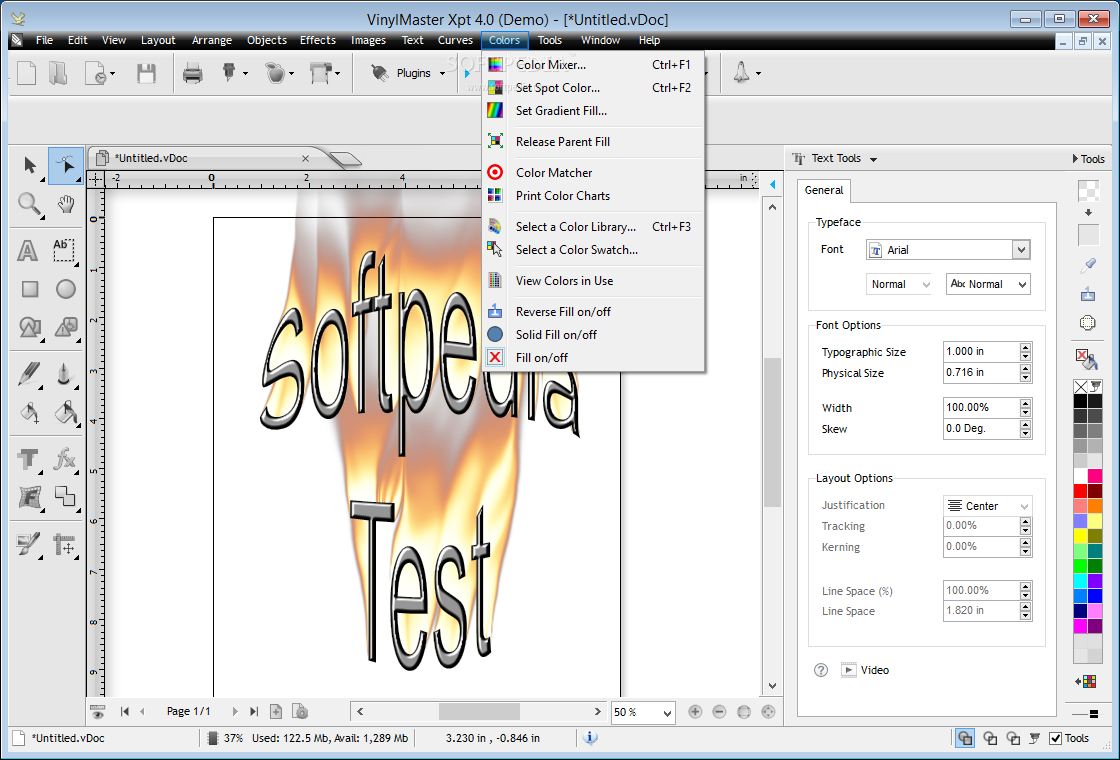Close the *Untitled.vDoc tab with X

306,159
